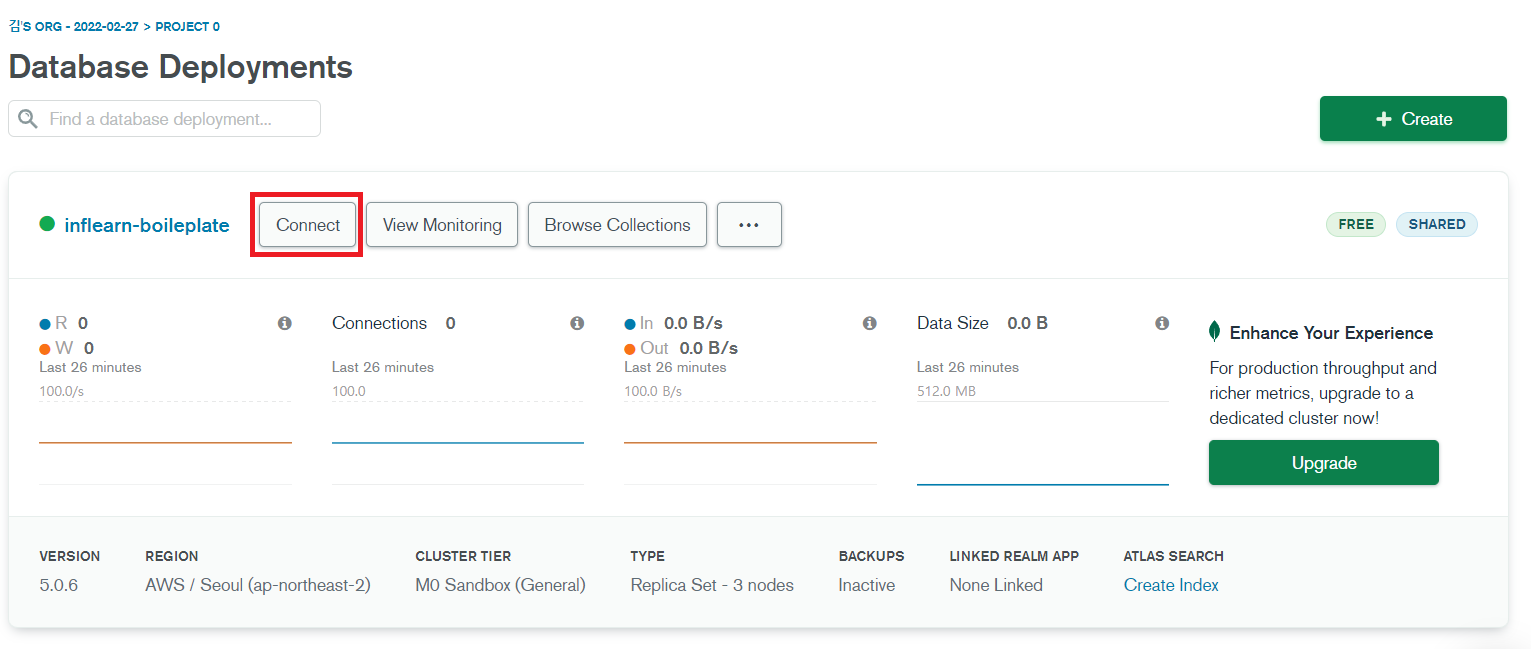
Task: Click the green Upgrade button
Action: pos(1324,463)
